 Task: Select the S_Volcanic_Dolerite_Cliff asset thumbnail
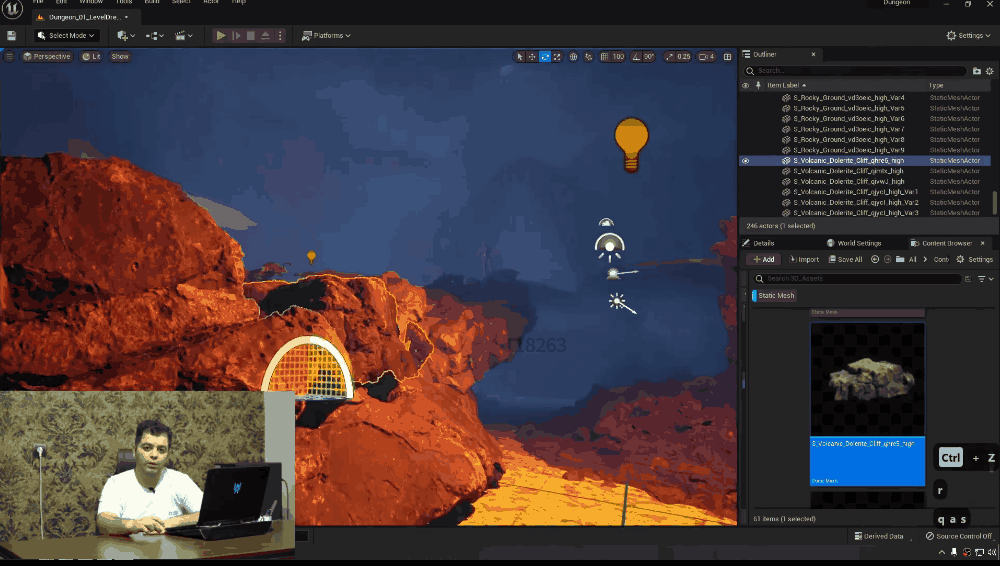pos(867,379)
